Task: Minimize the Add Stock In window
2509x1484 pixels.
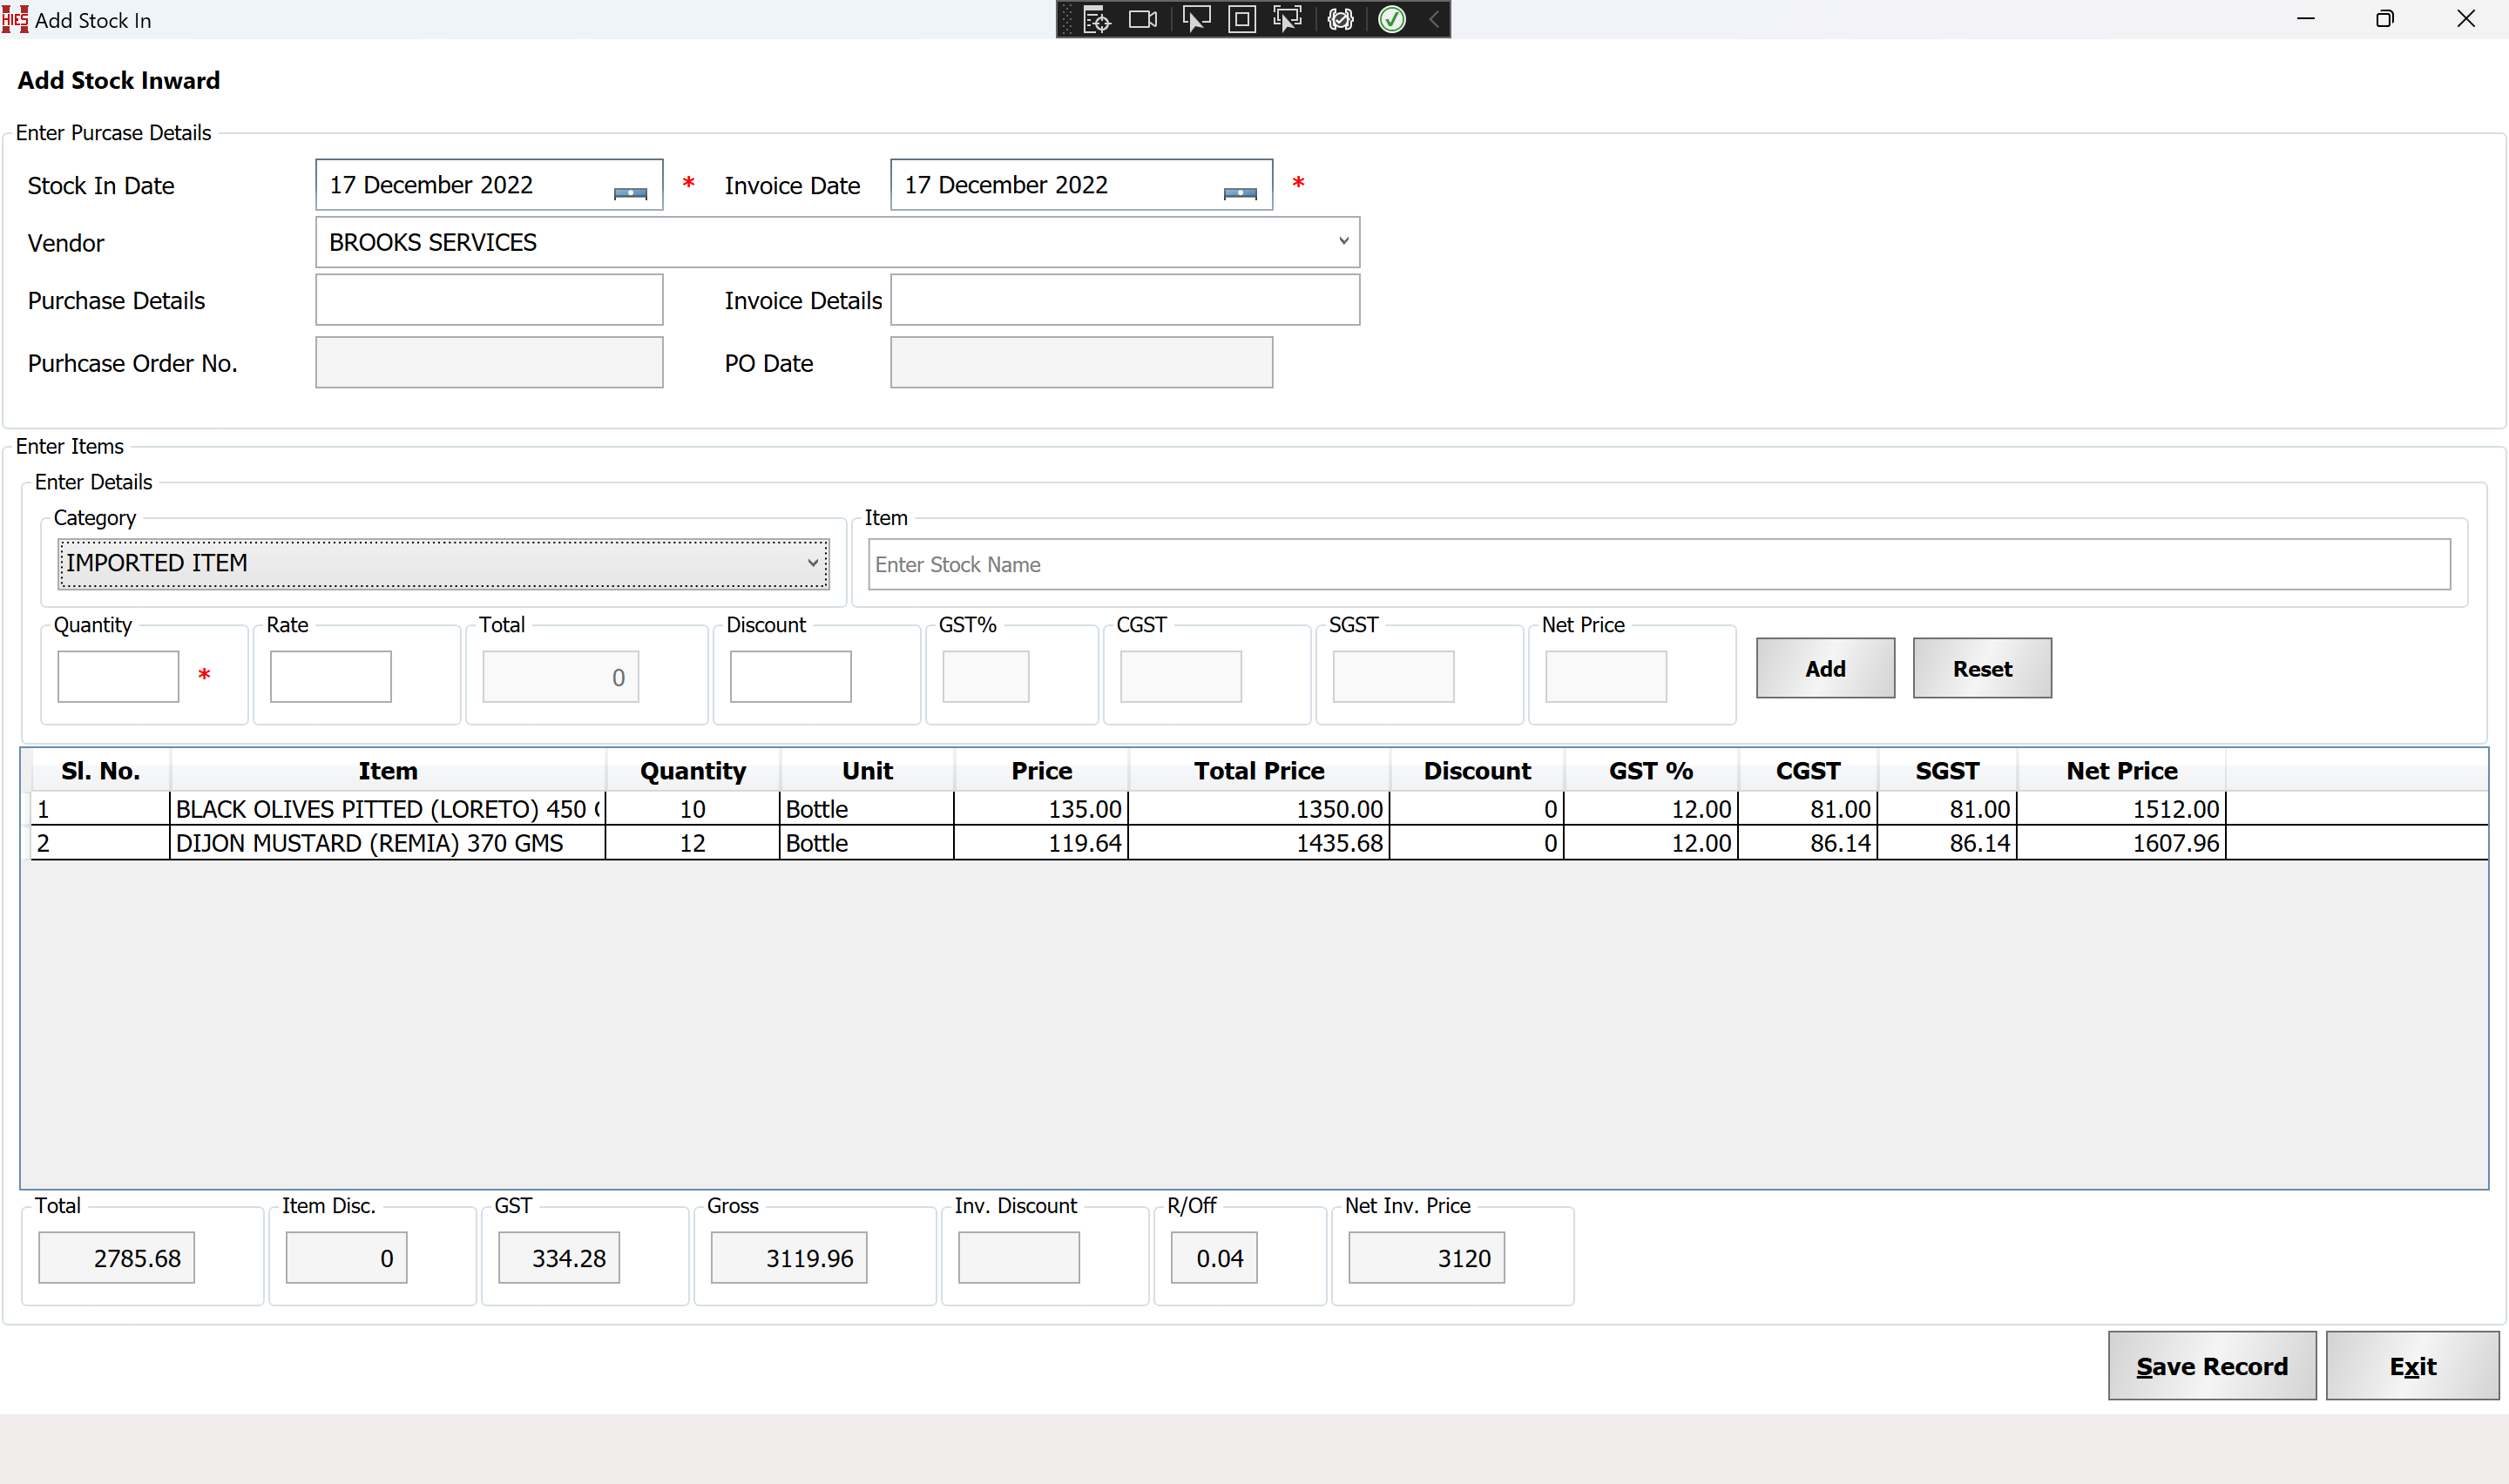Action: (2306, 19)
